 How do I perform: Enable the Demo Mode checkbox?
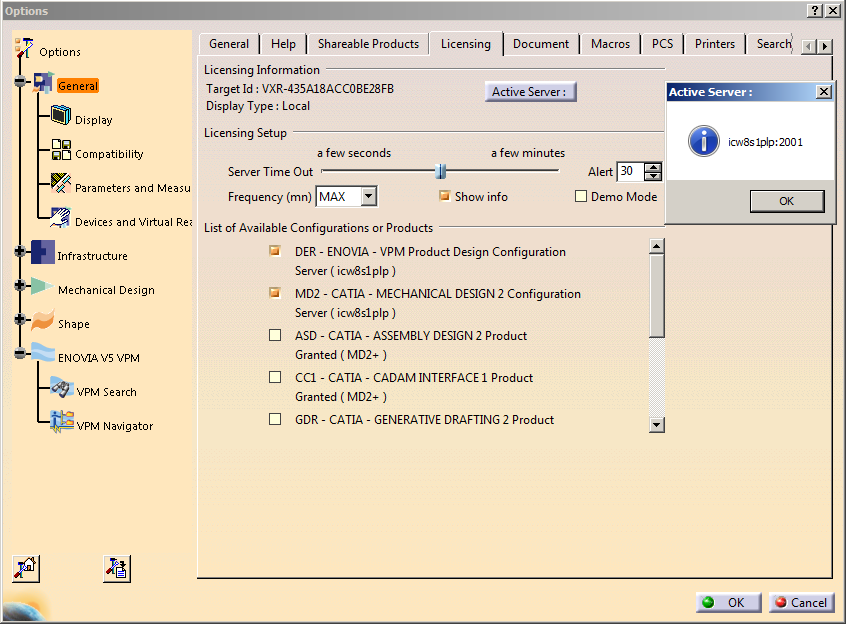(581, 197)
